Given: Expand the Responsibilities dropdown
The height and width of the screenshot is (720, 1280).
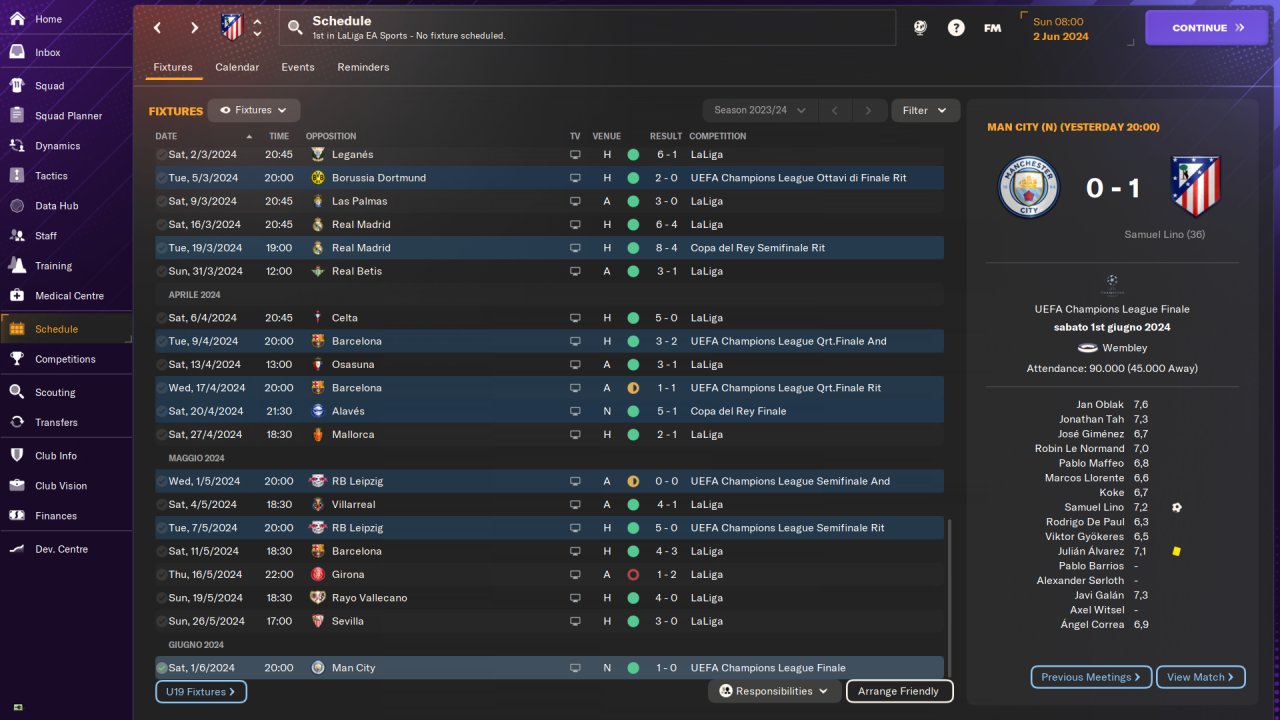Looking at the screenshot, I should click(775, 691).
